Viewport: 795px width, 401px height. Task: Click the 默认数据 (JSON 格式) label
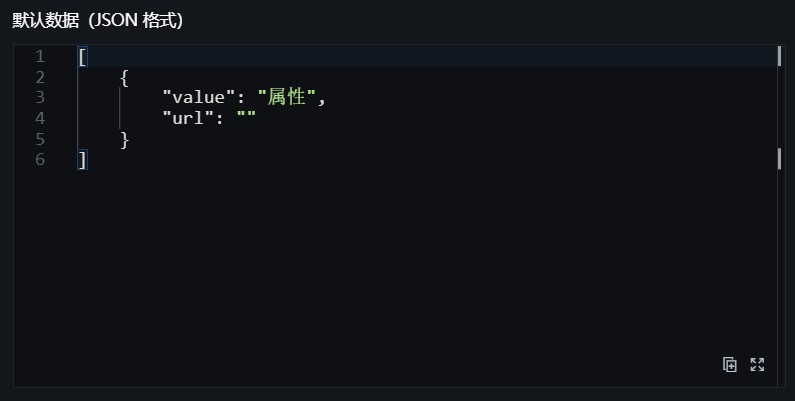tap(97, 21)
